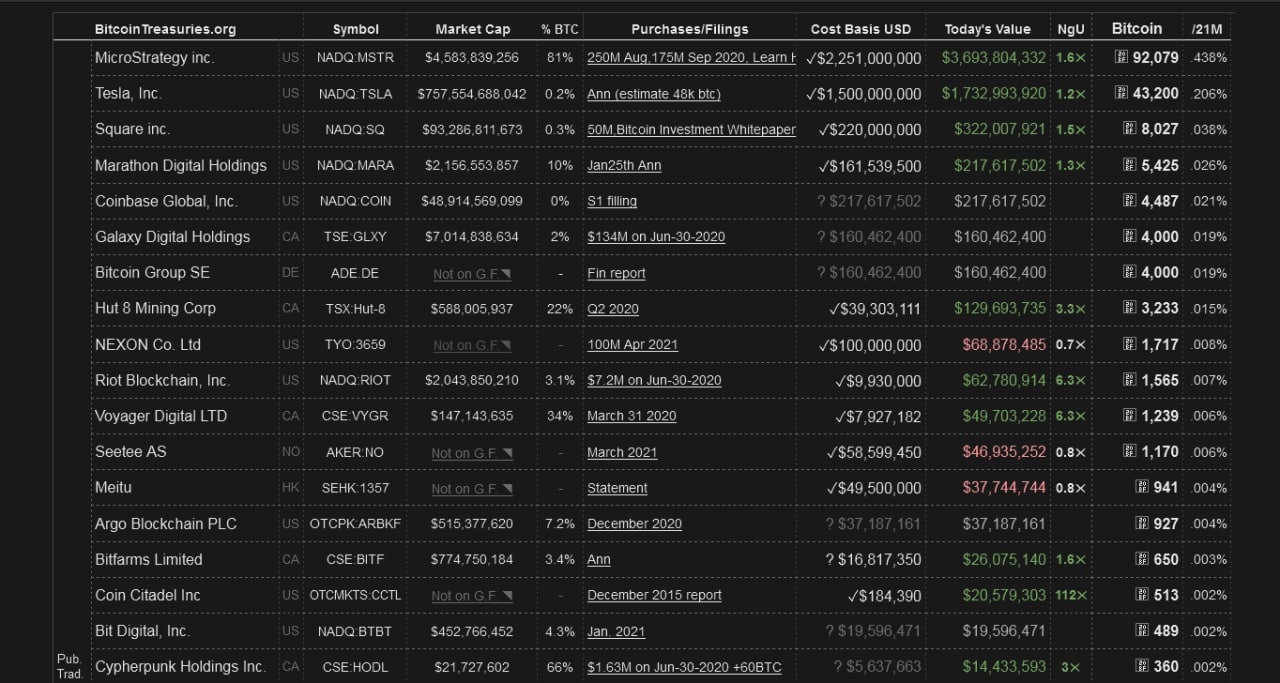Open Argo Blockchain 'December 2020' link
Image resolution: width=1280 pixels, height=683 pixels.
pos(635,524)
